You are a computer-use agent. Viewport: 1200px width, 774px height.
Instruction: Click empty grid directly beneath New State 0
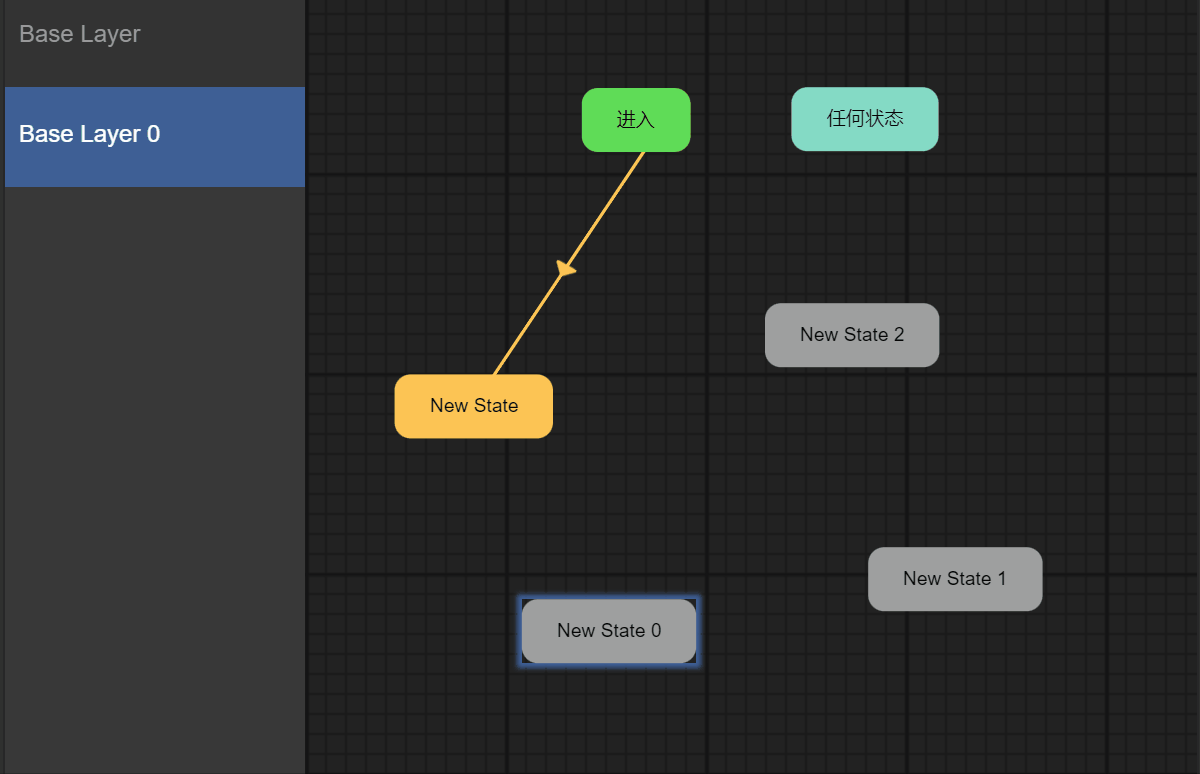pyautogui.click(x=609, y=718)
